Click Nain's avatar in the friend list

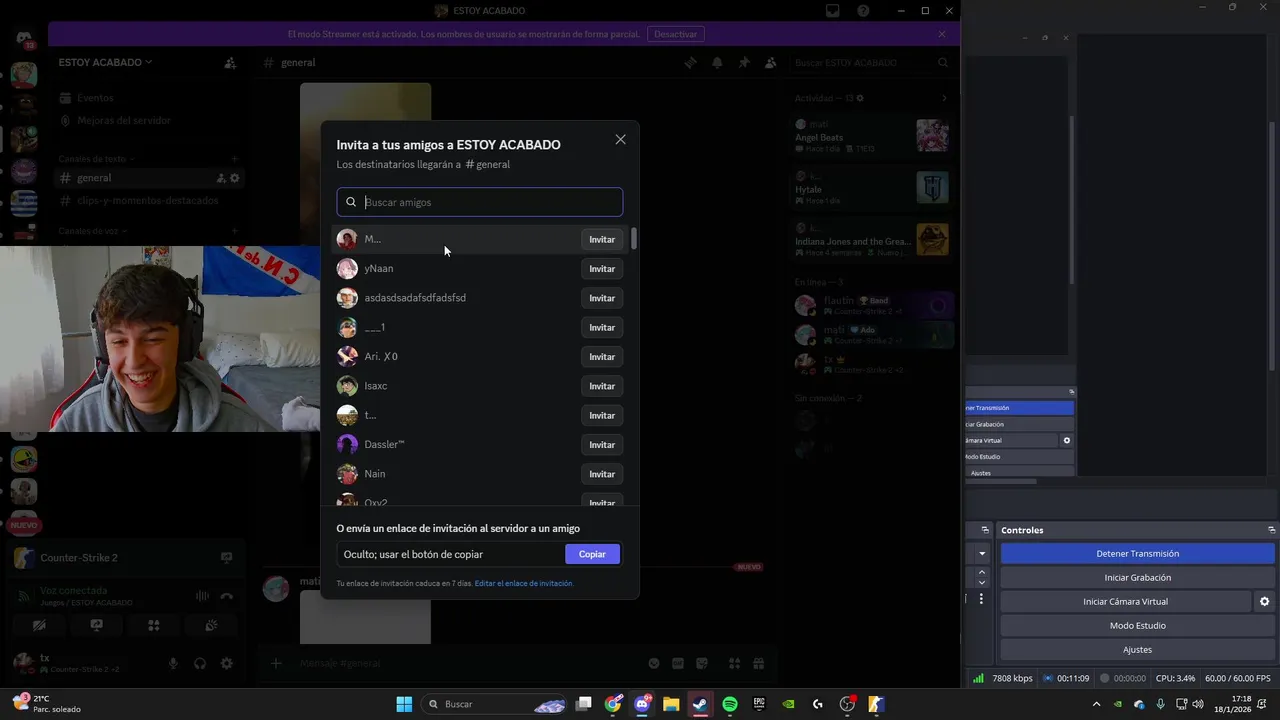pyautogui.click(x=347, y=474)
